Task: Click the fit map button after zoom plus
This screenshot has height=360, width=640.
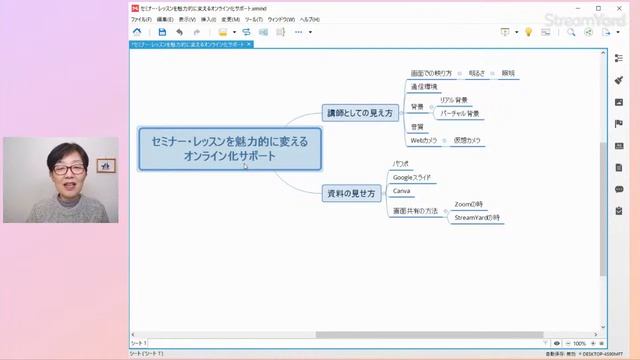Action: point(601,344)
